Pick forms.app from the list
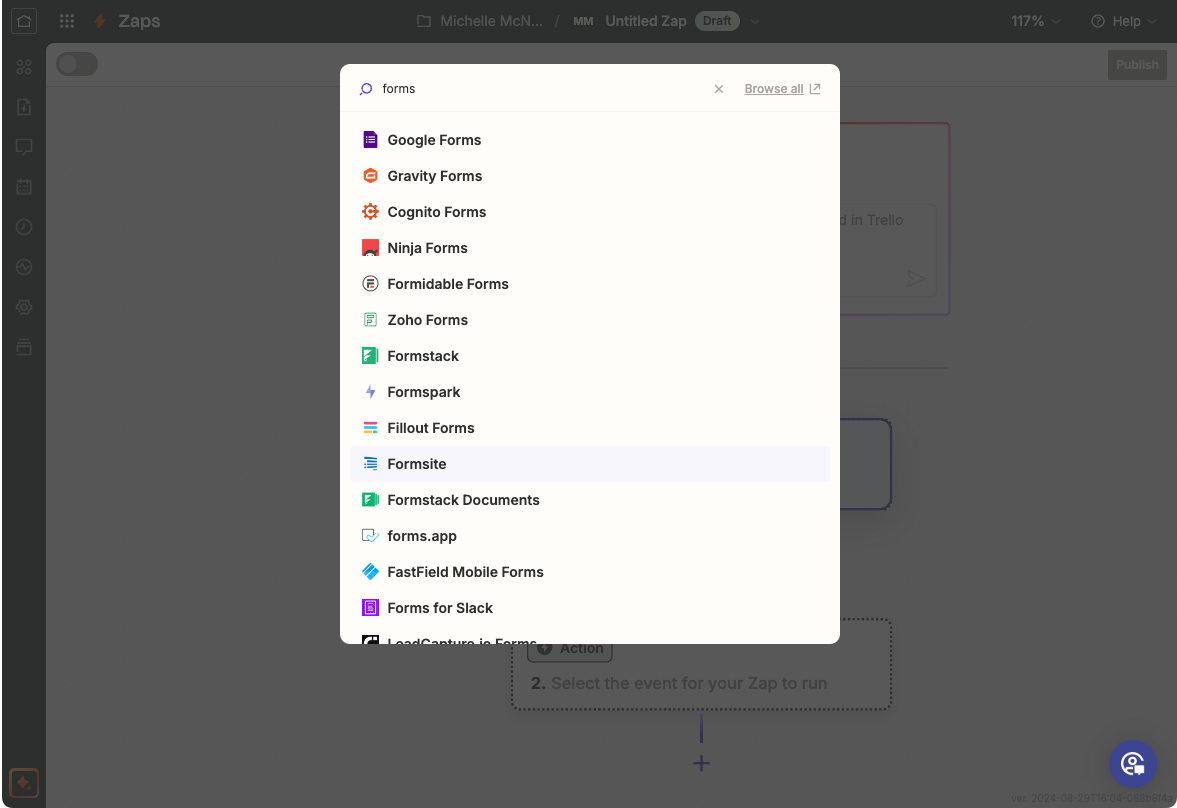Viewport: 1177px width, 808px height. 590,536
